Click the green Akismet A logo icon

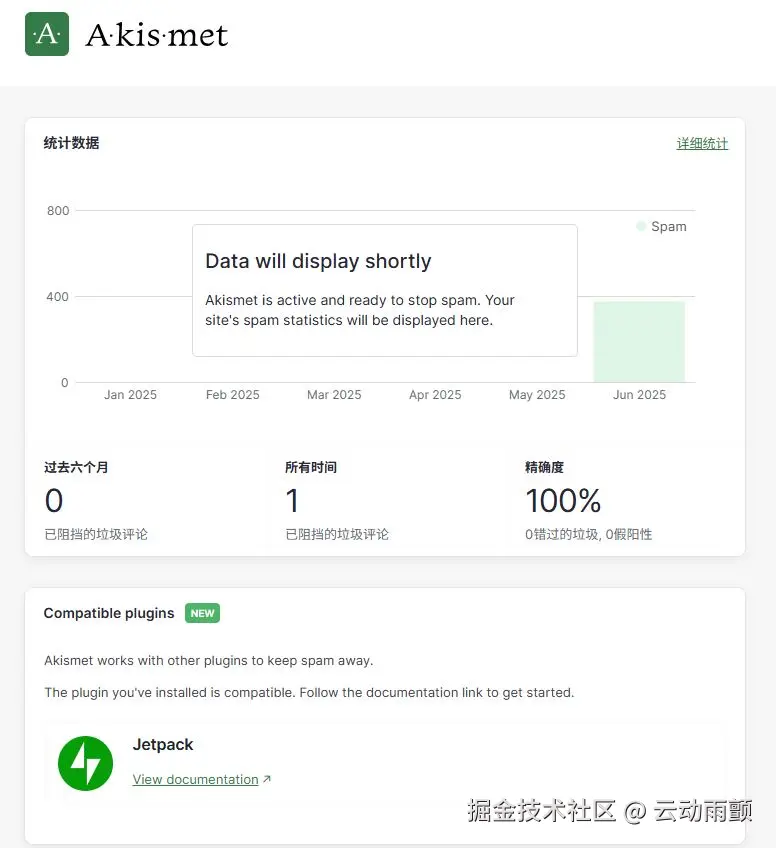tap(47, 34)
